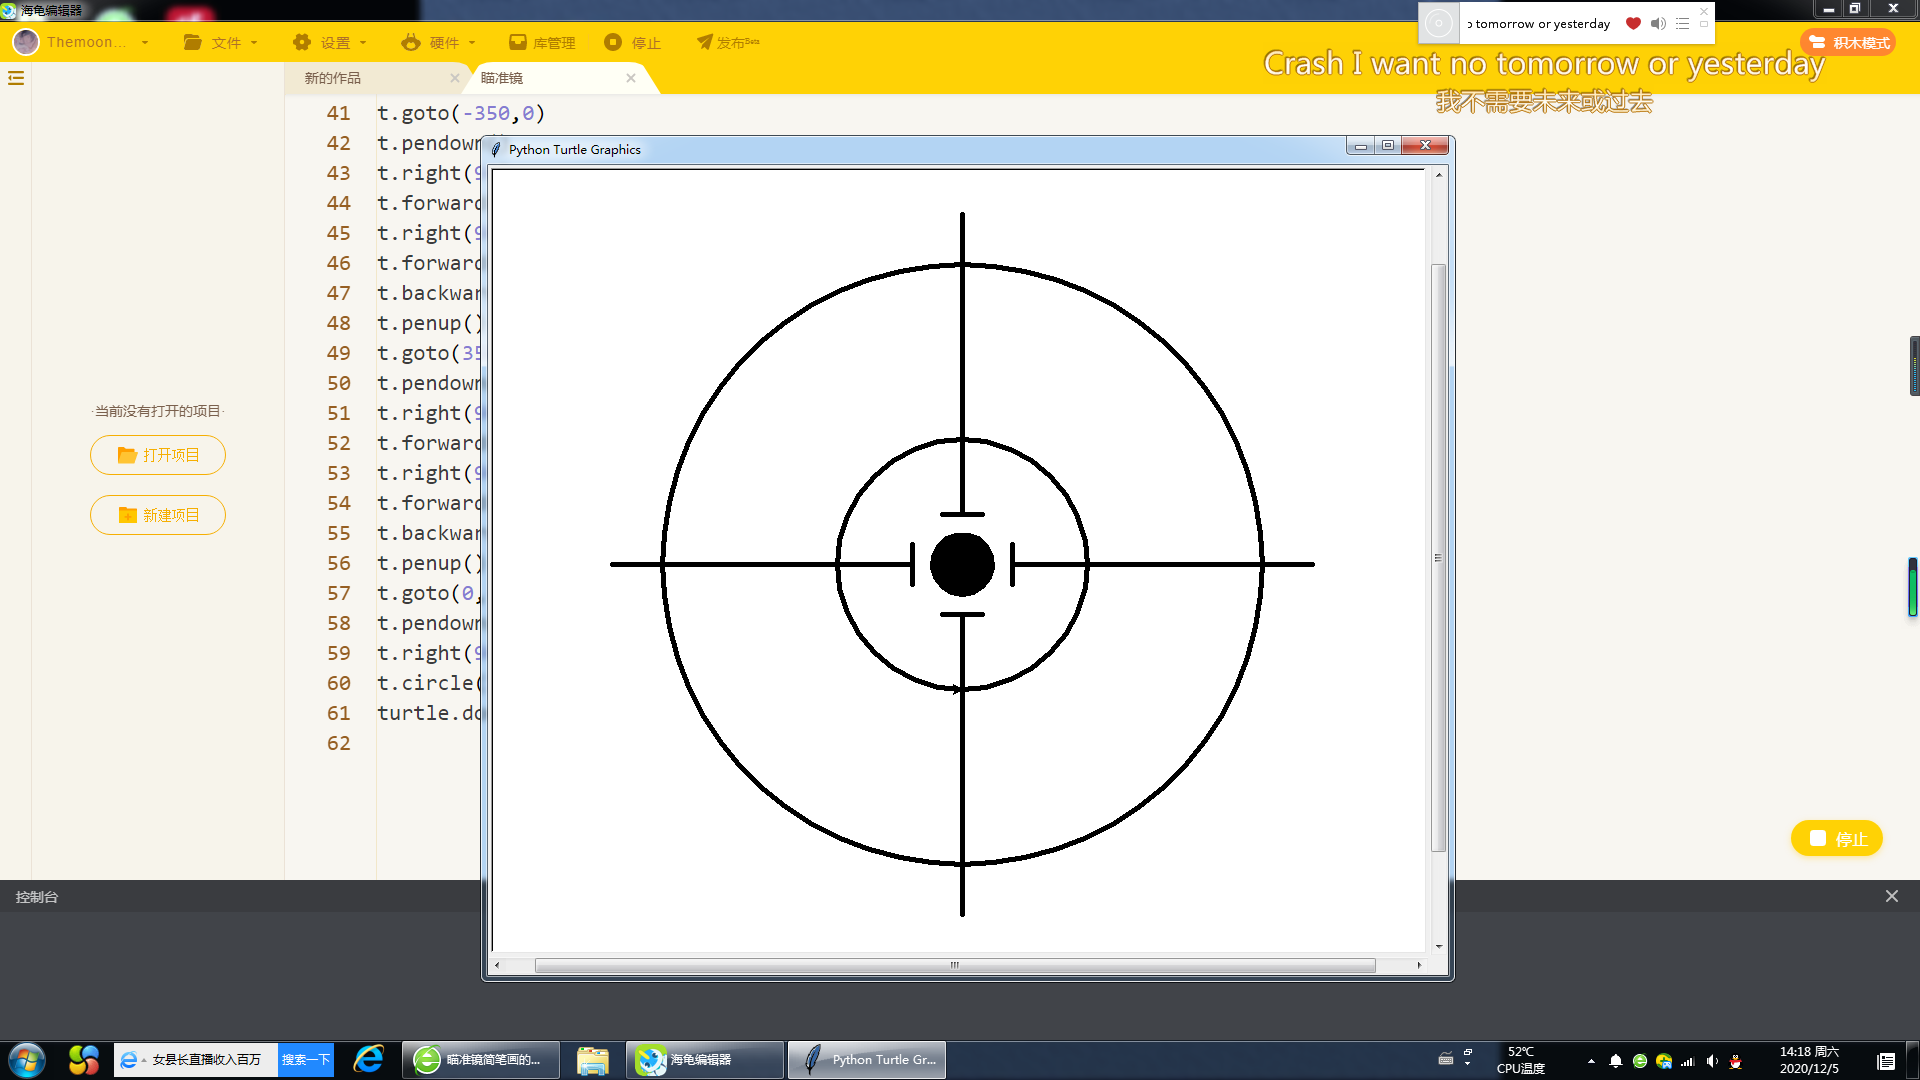1920x1080 pixels.
Task: Click the Turtle Graphics window feather icon
Action: click(496, 149)
